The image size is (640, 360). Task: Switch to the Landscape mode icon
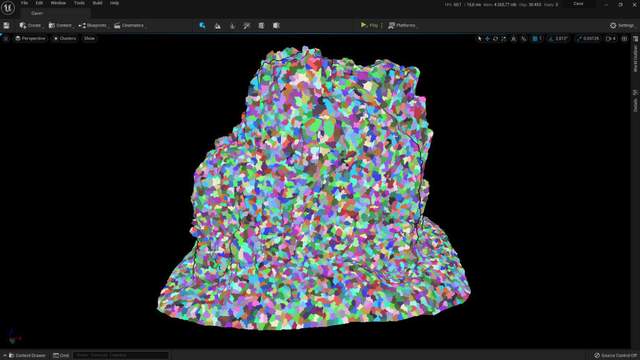[x=218, y=25]
